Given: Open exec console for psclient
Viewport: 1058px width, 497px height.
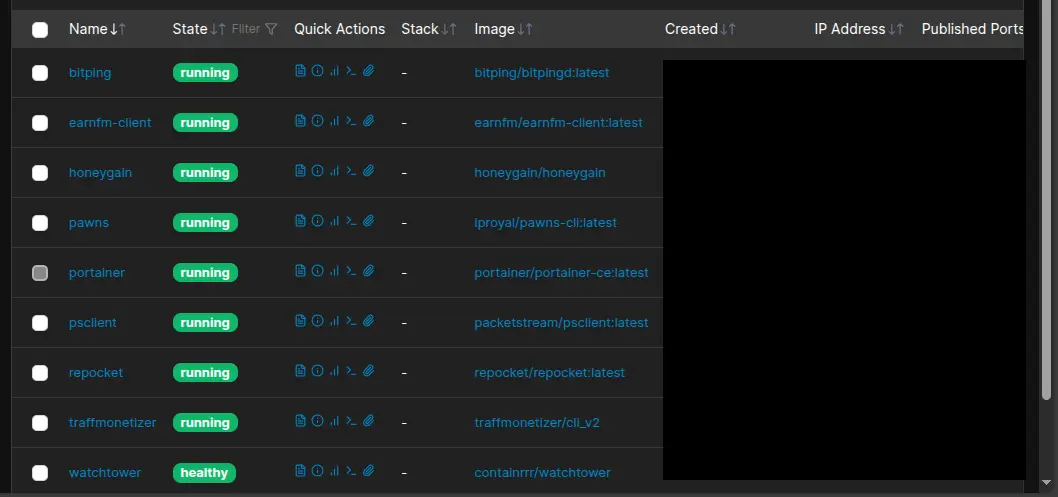Looking at the screenshot, I should tap(351, 320).
